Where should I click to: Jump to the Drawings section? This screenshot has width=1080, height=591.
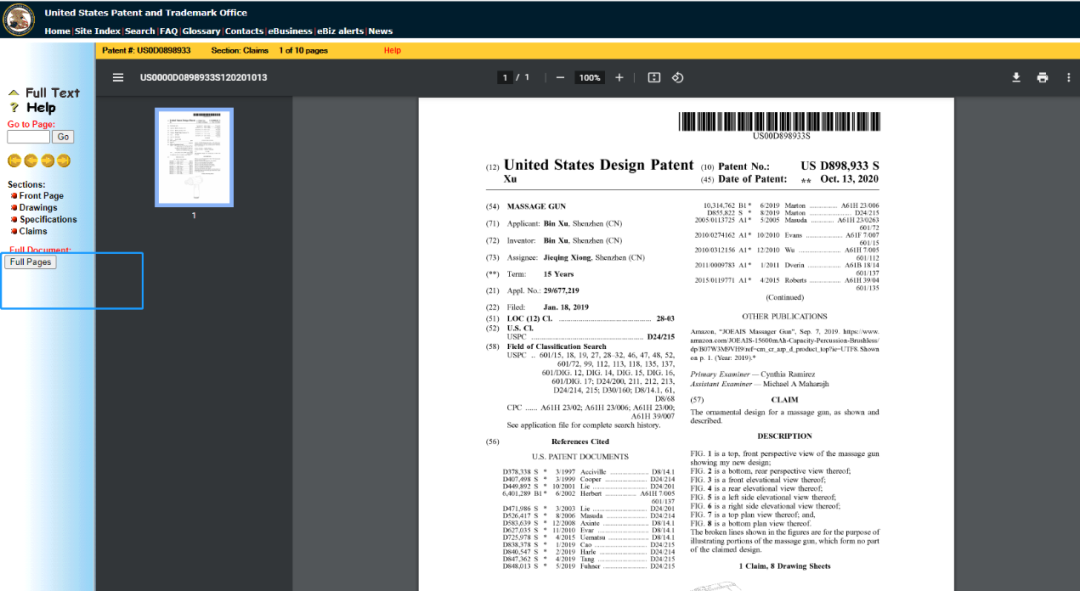point(38,207)
